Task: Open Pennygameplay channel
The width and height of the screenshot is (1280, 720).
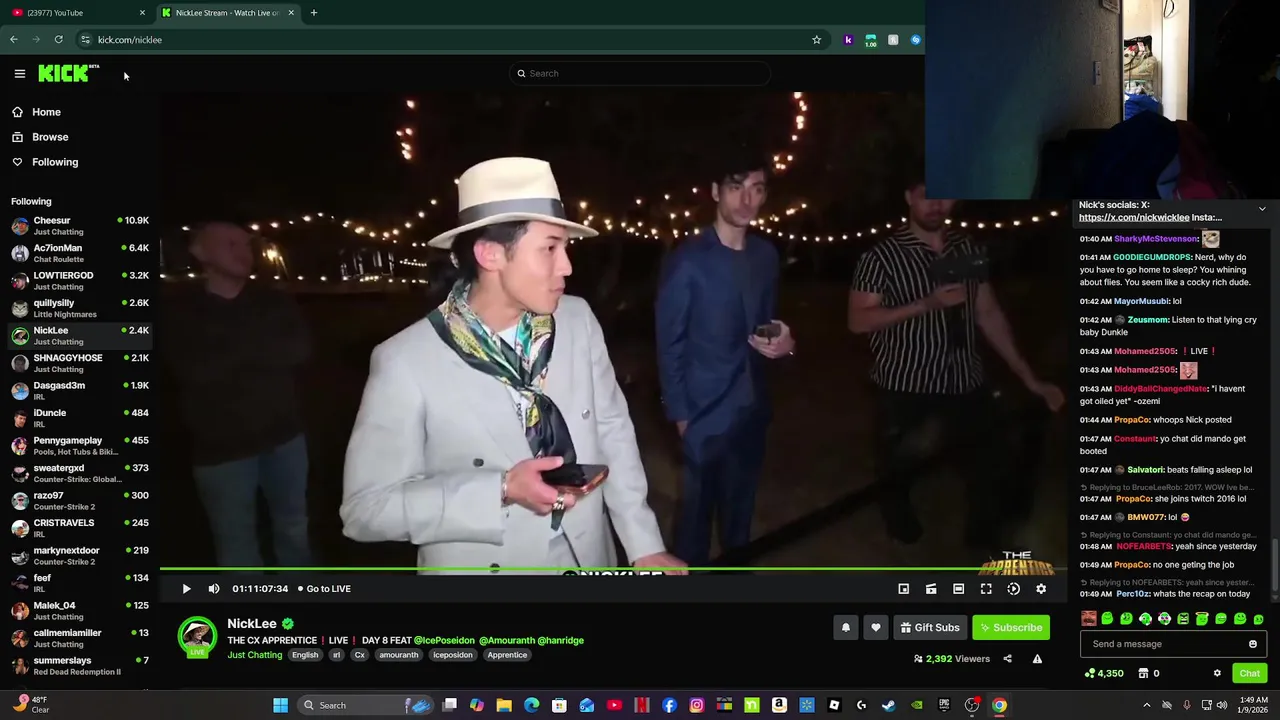Action: pos(78,445)
